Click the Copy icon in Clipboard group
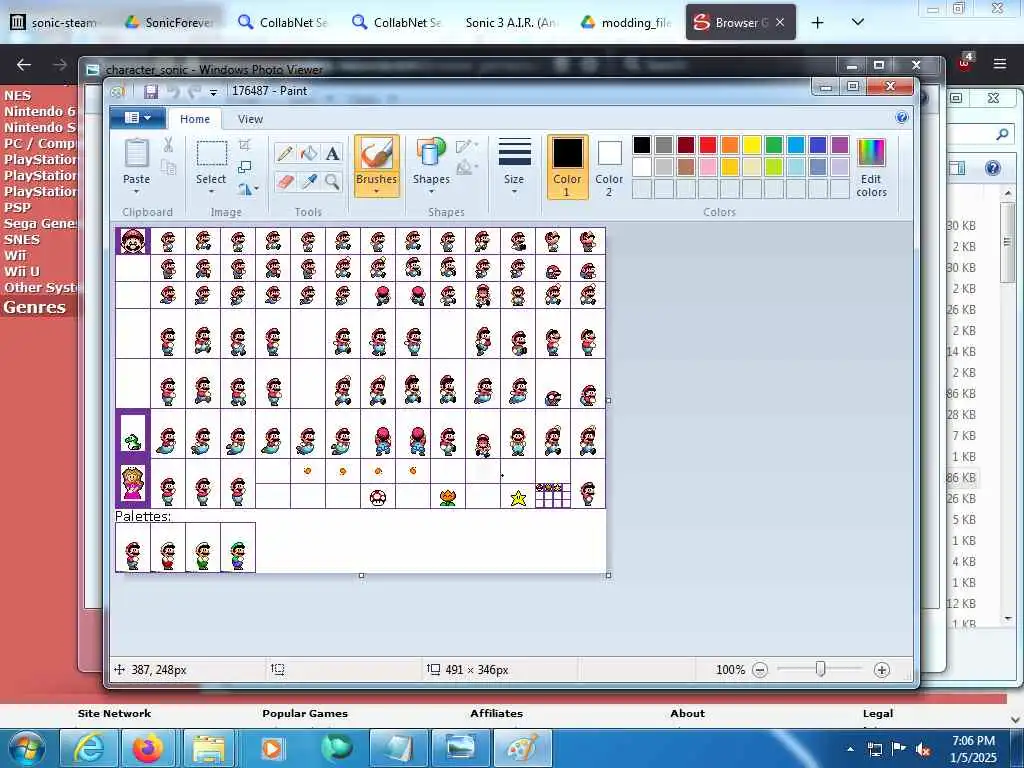 (x=168, y=168)
